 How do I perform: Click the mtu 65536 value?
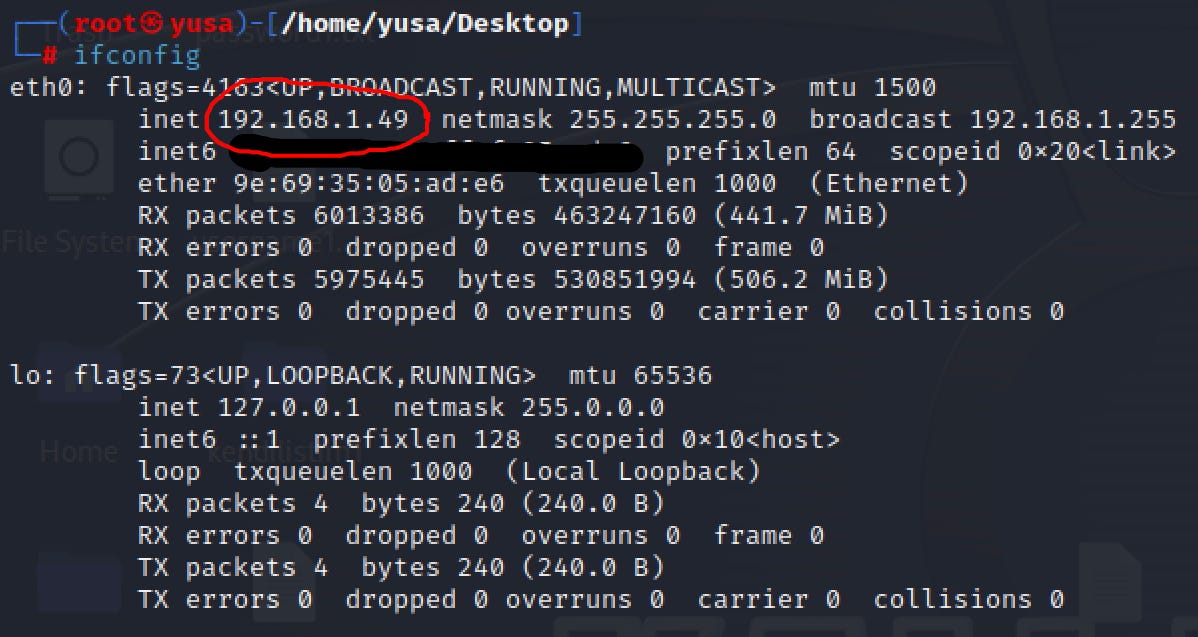point(640,375)
